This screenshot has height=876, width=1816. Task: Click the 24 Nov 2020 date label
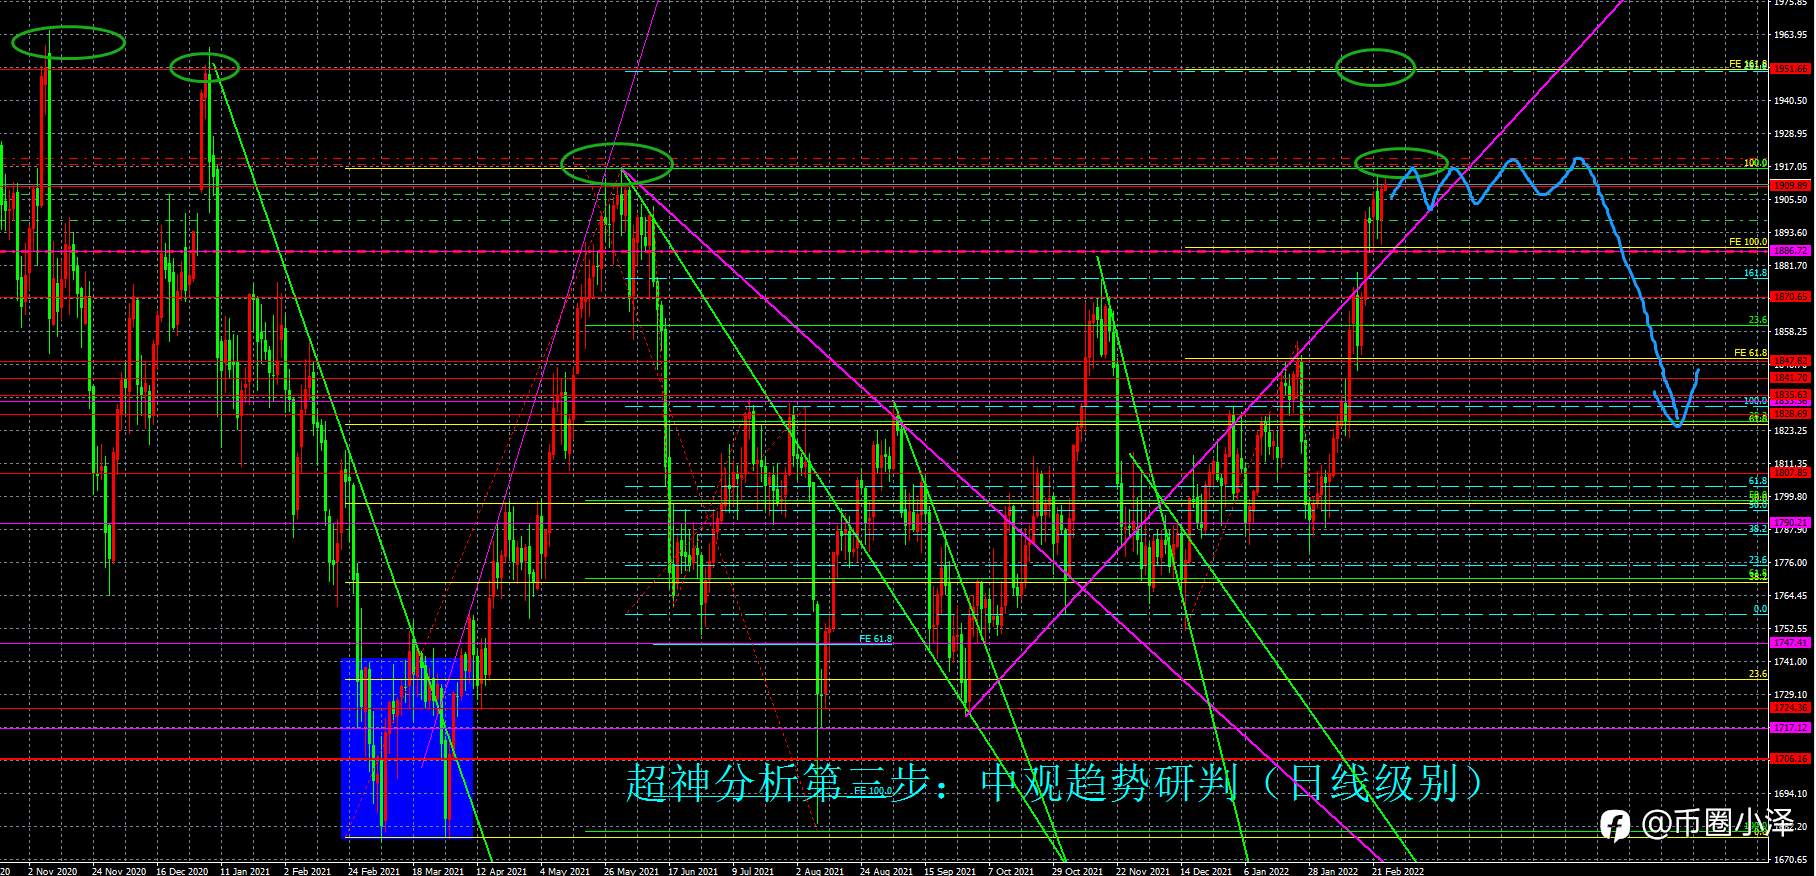click(118, 871)
